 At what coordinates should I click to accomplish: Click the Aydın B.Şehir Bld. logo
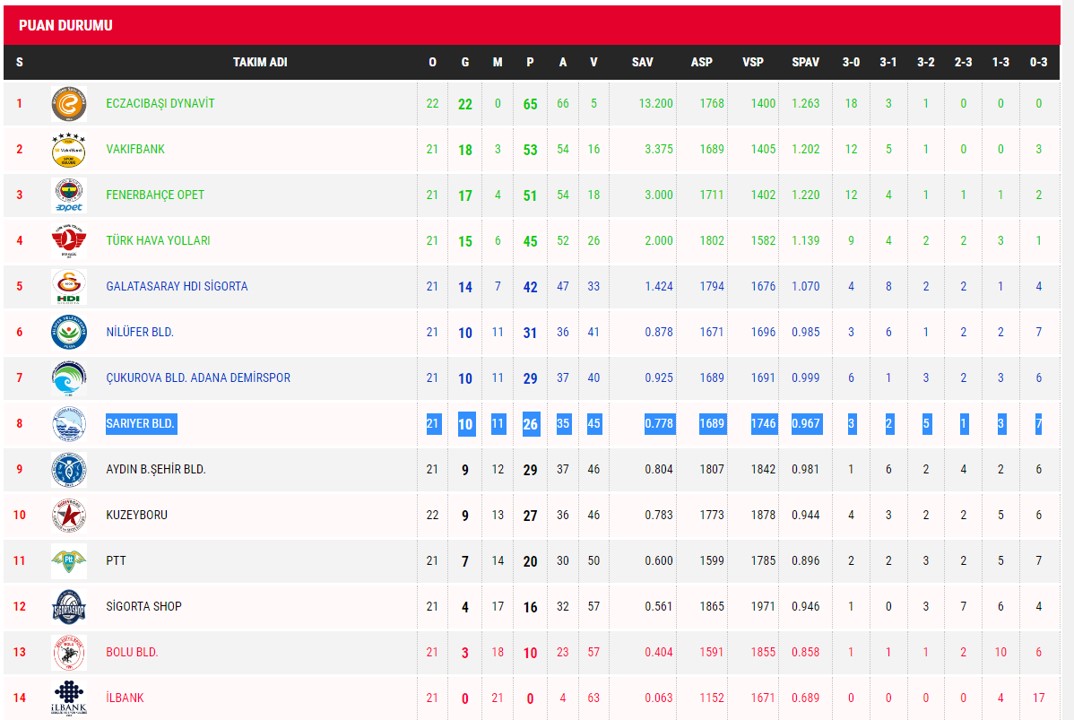(x=68, y=470)
